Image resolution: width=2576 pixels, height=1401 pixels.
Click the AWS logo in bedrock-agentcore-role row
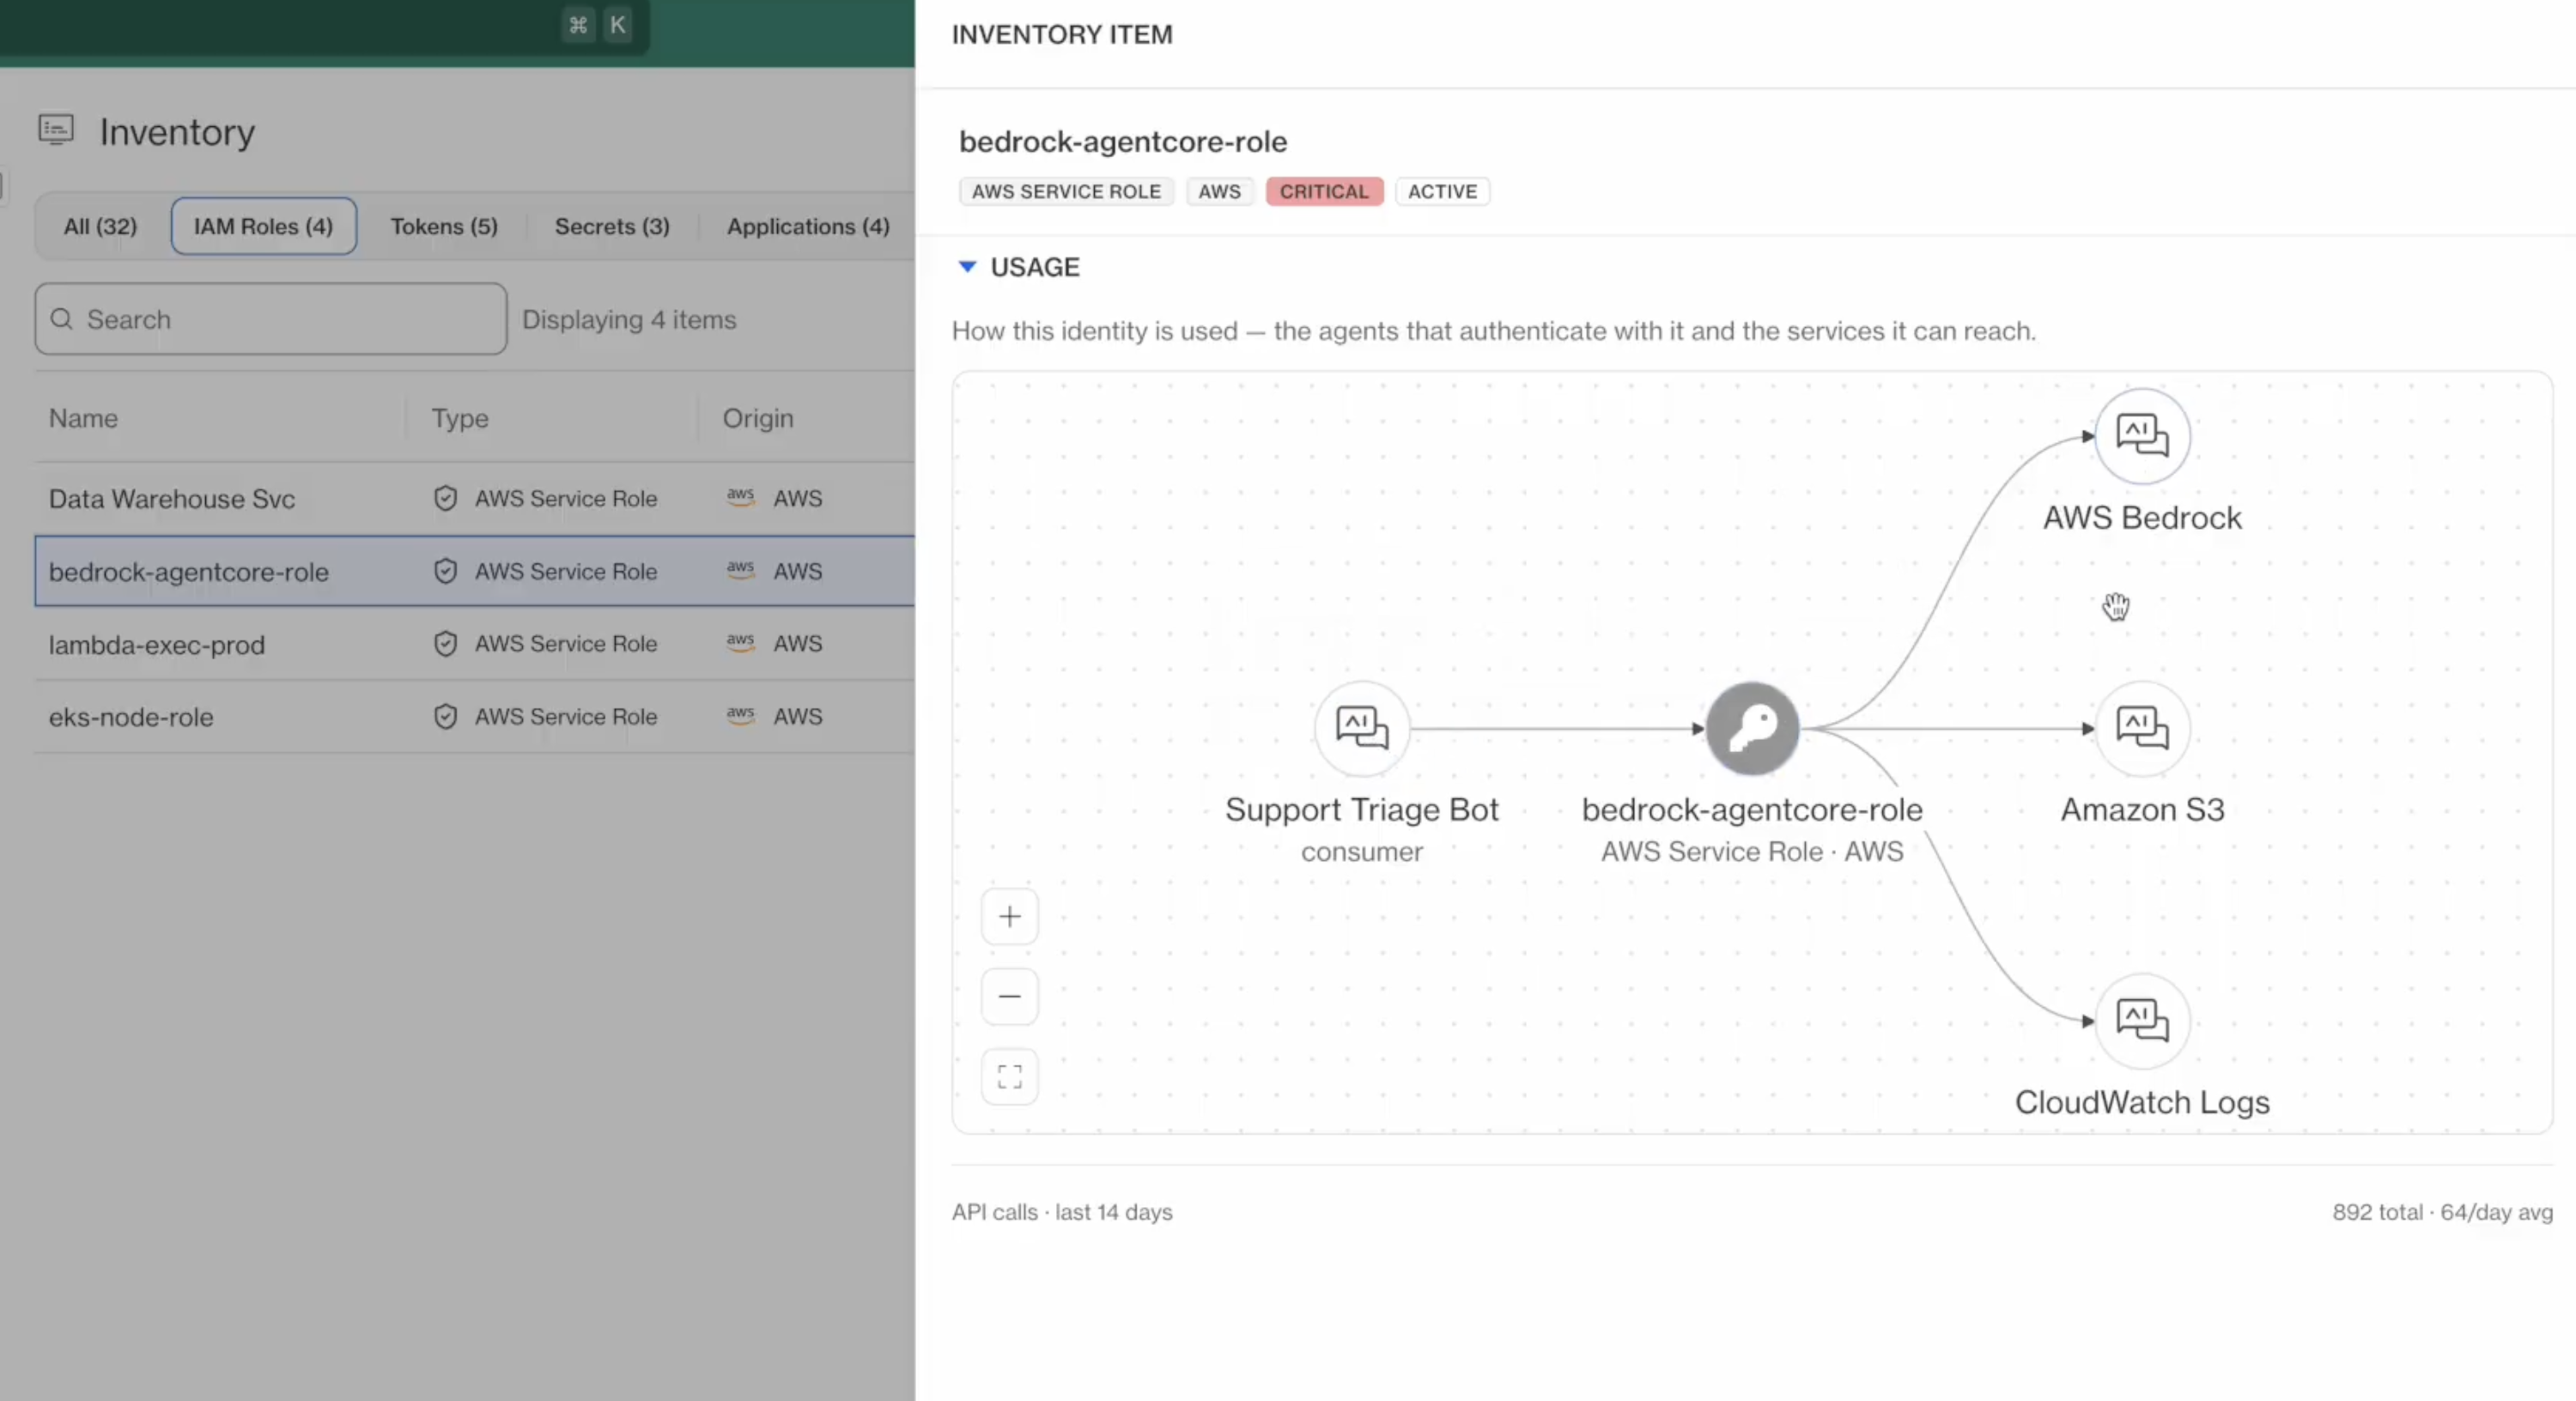point(741,570)
